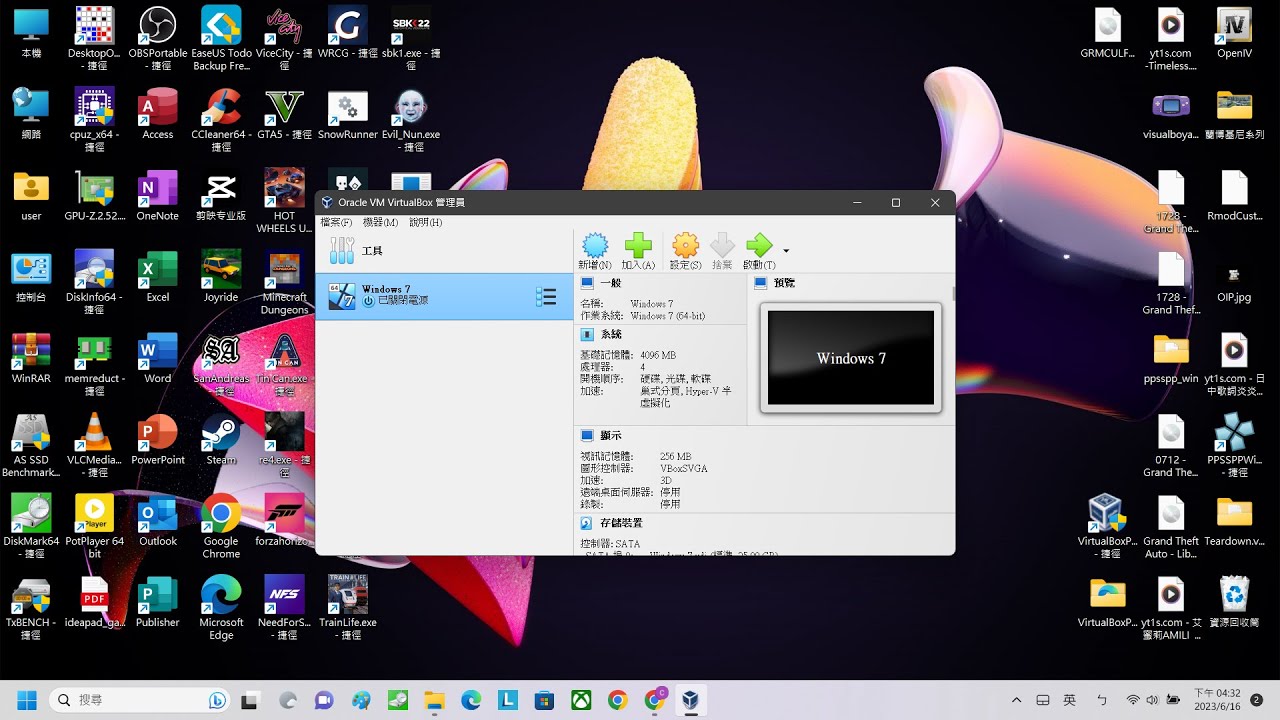Open File Explorer from the taskbar
1280x720 pixels.
[x=434, y=700]
